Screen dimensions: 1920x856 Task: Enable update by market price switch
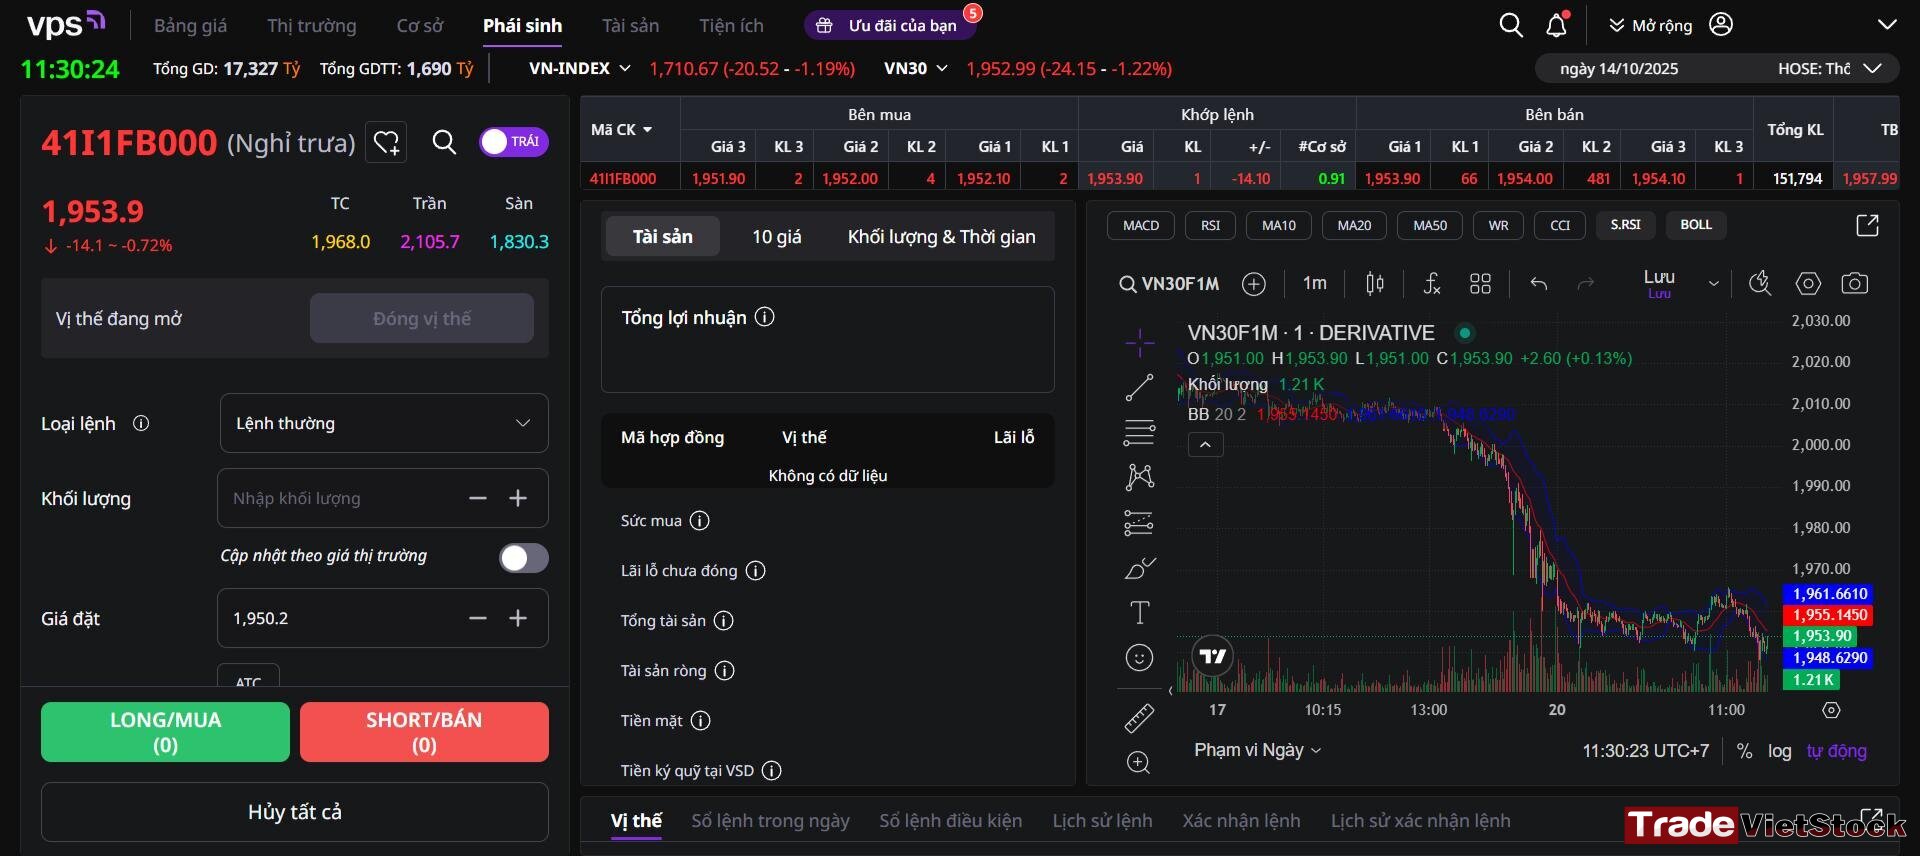point(524,558)
